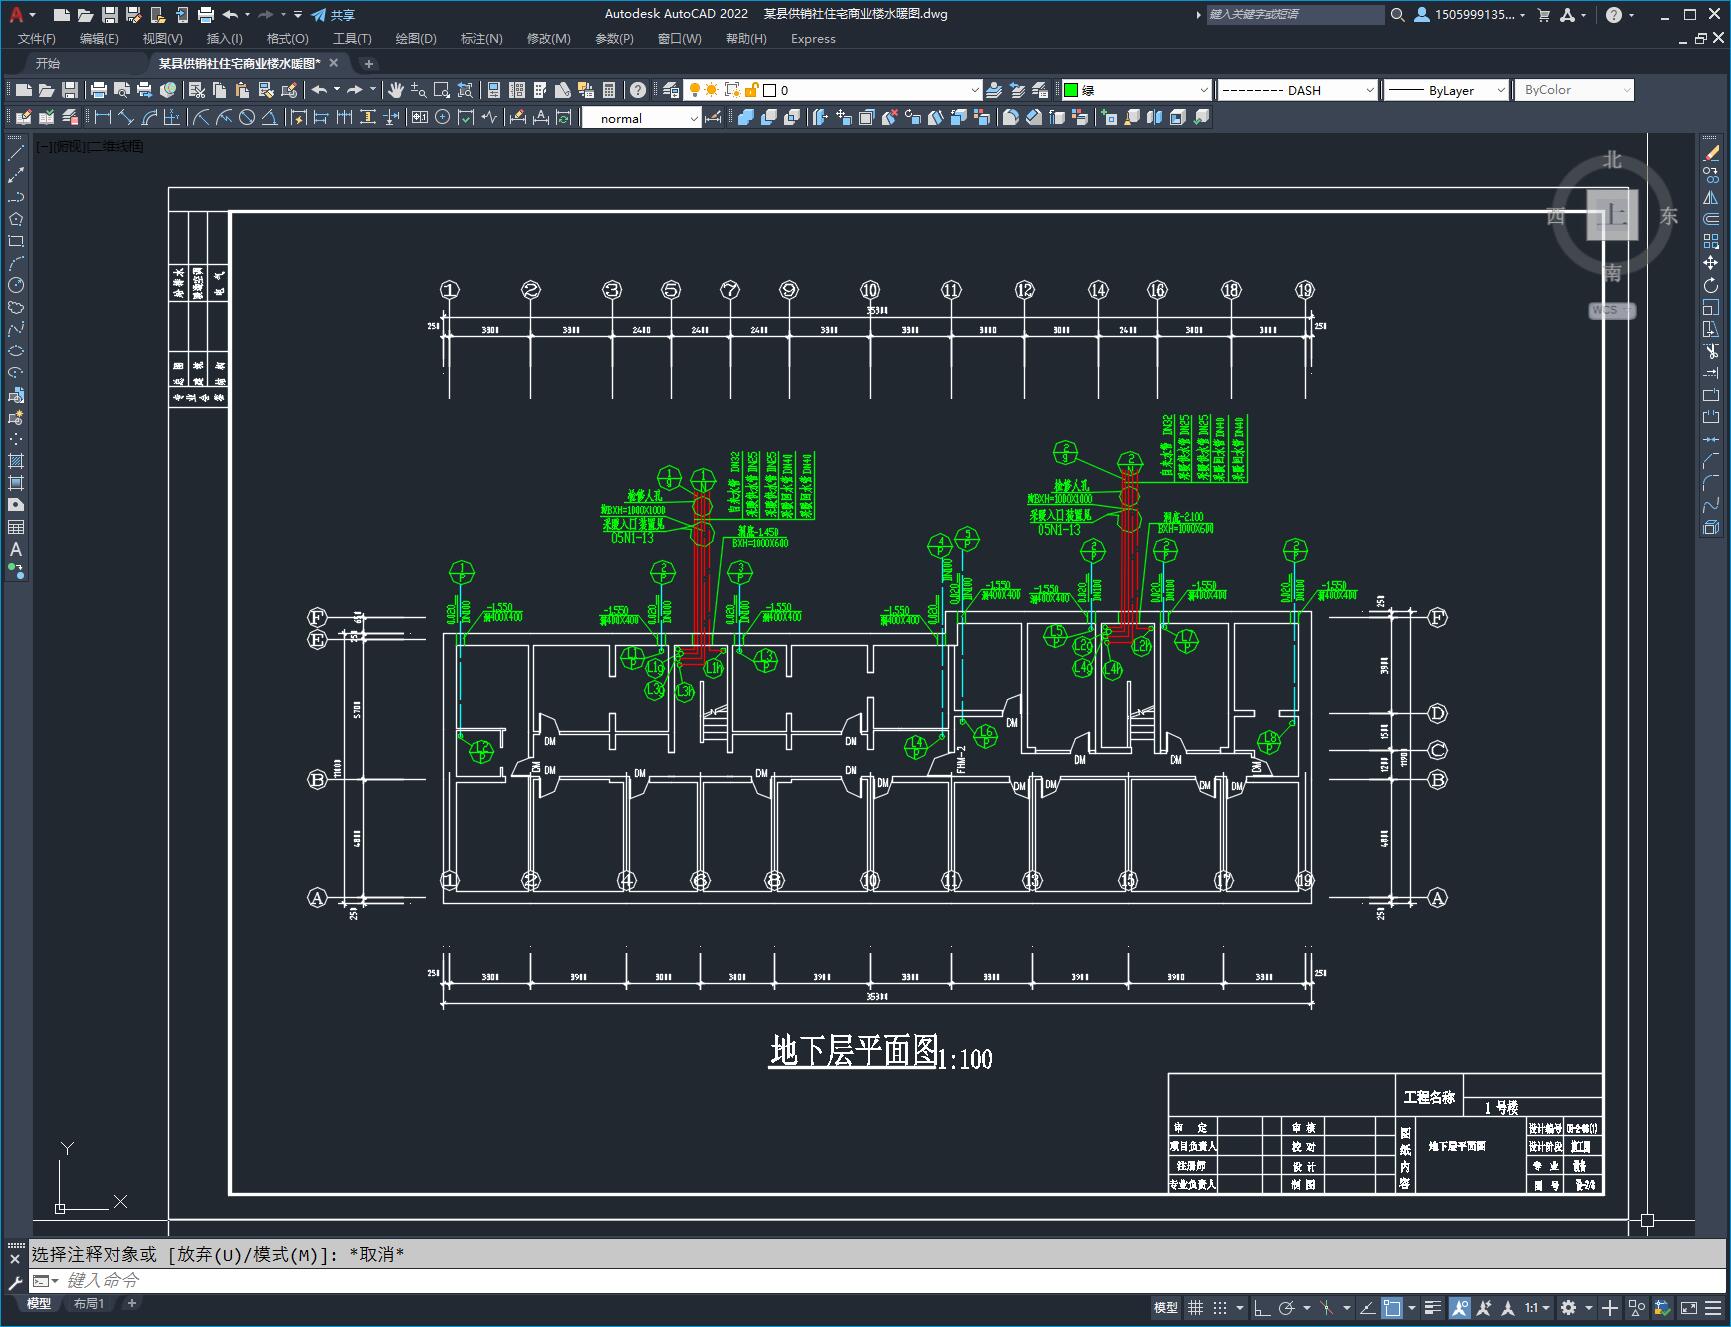The width and height of the screenshot is (1731, 1327).
Task: Select the Rotate tool in right toolbar
Action: (x=1711, y=285)
